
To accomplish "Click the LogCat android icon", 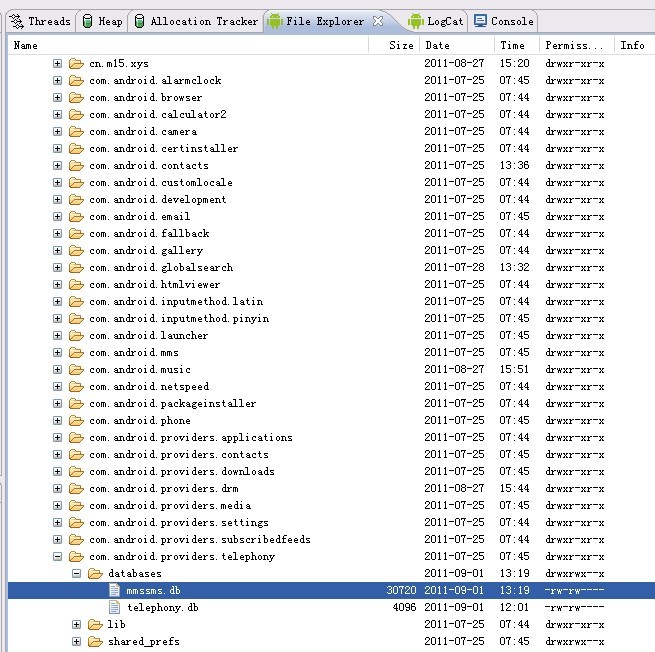I will click(416, 21).
